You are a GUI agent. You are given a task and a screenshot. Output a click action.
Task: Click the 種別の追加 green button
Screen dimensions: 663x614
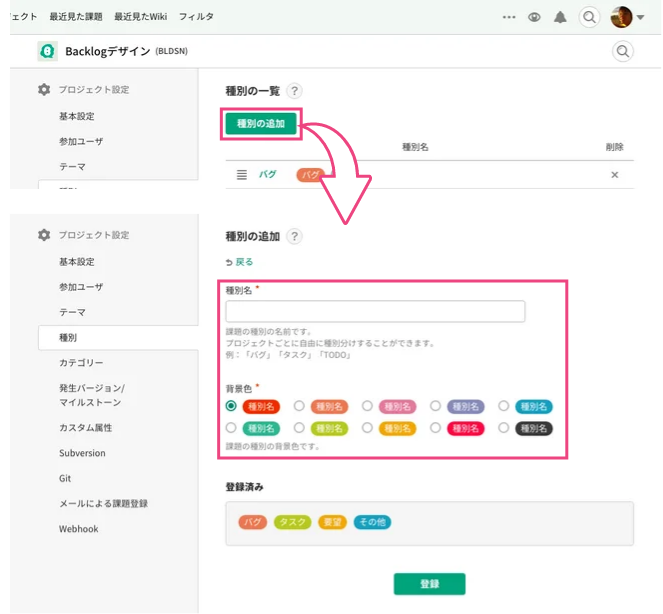point(261,123)
